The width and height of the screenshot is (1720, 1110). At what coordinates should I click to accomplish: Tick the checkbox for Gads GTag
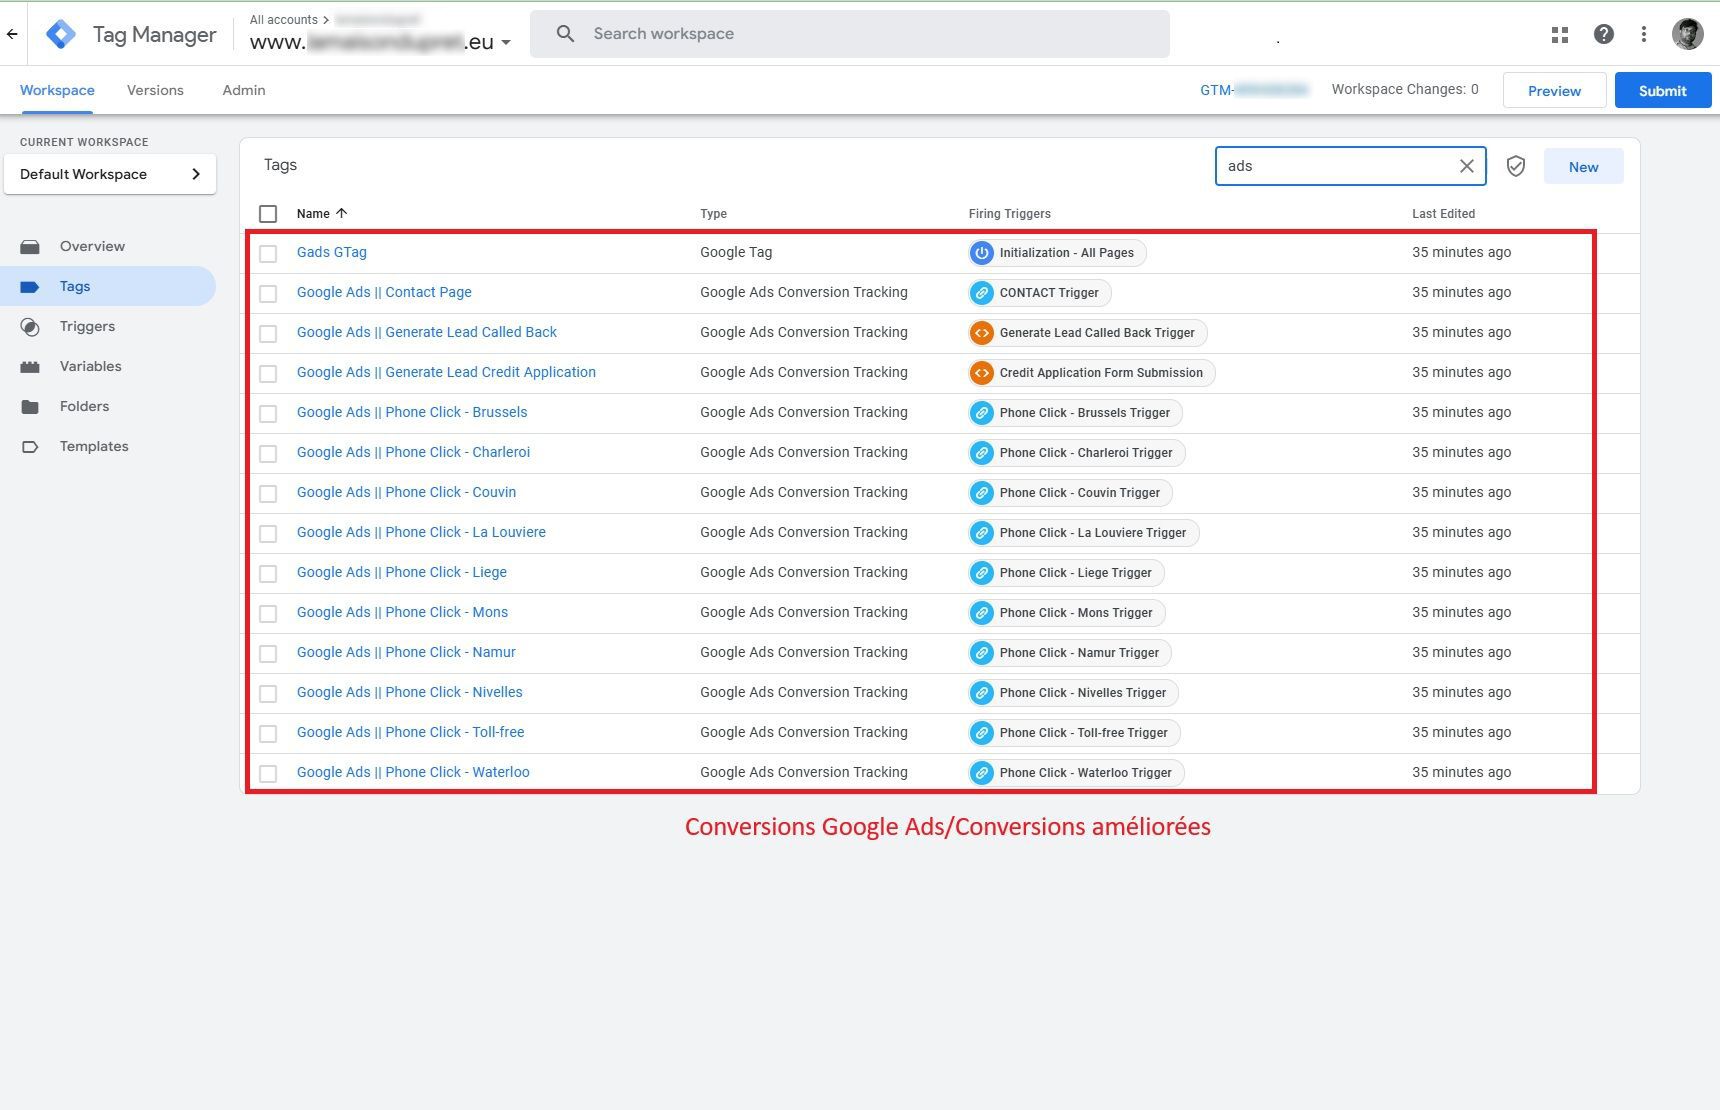(x=268, y=254)
